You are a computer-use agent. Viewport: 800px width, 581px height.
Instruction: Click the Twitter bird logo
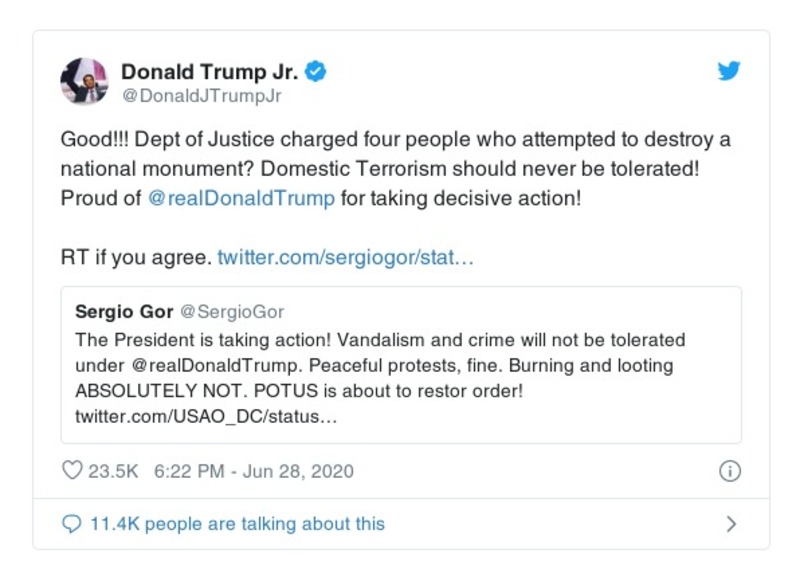pyautogui.click(x=730, y=71)
